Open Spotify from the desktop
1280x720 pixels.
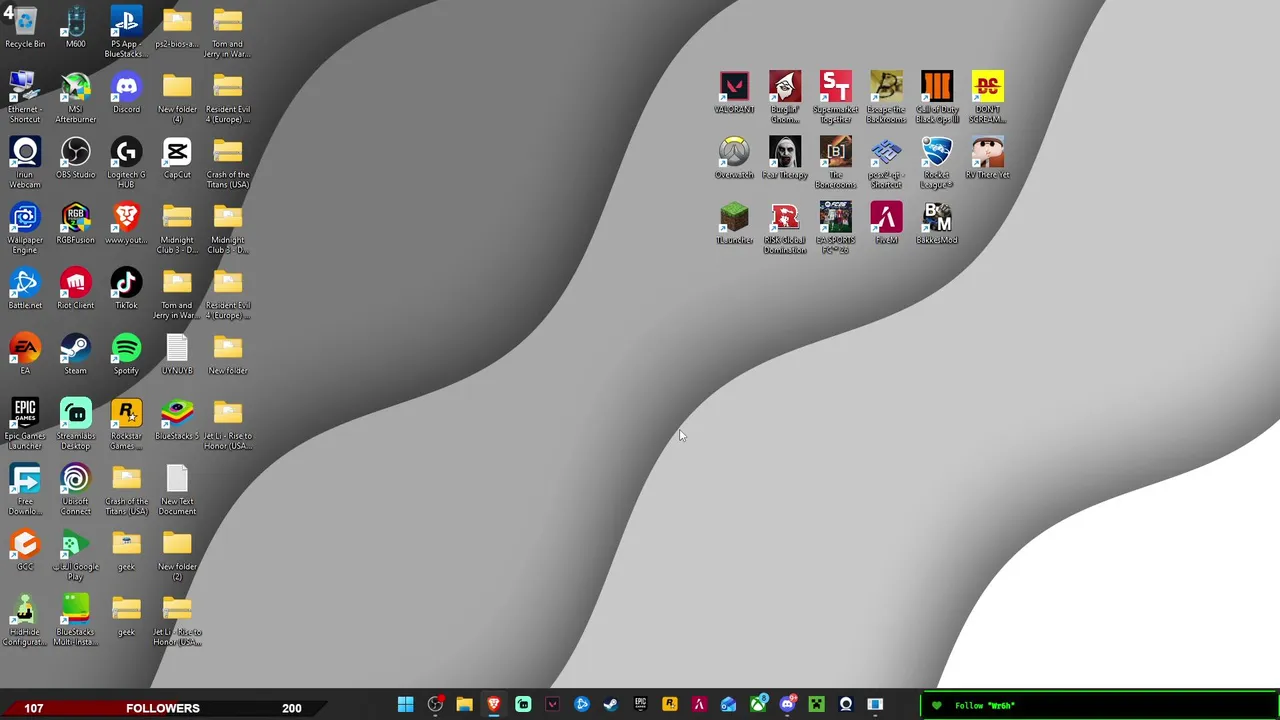pos(126,354)
